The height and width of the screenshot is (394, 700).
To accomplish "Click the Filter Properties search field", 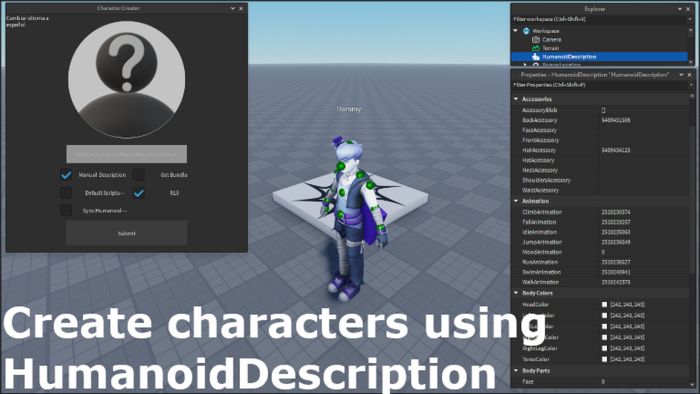I will pos(599,85).
